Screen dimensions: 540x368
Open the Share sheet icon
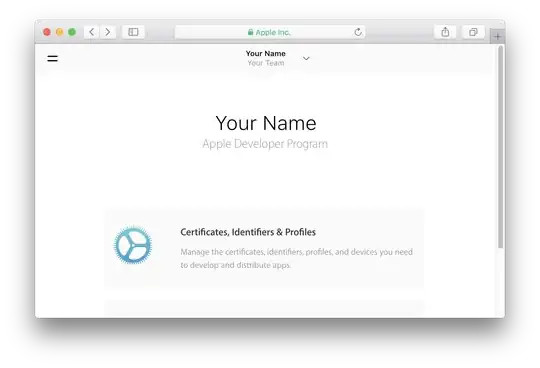click(x=445, y=32)
